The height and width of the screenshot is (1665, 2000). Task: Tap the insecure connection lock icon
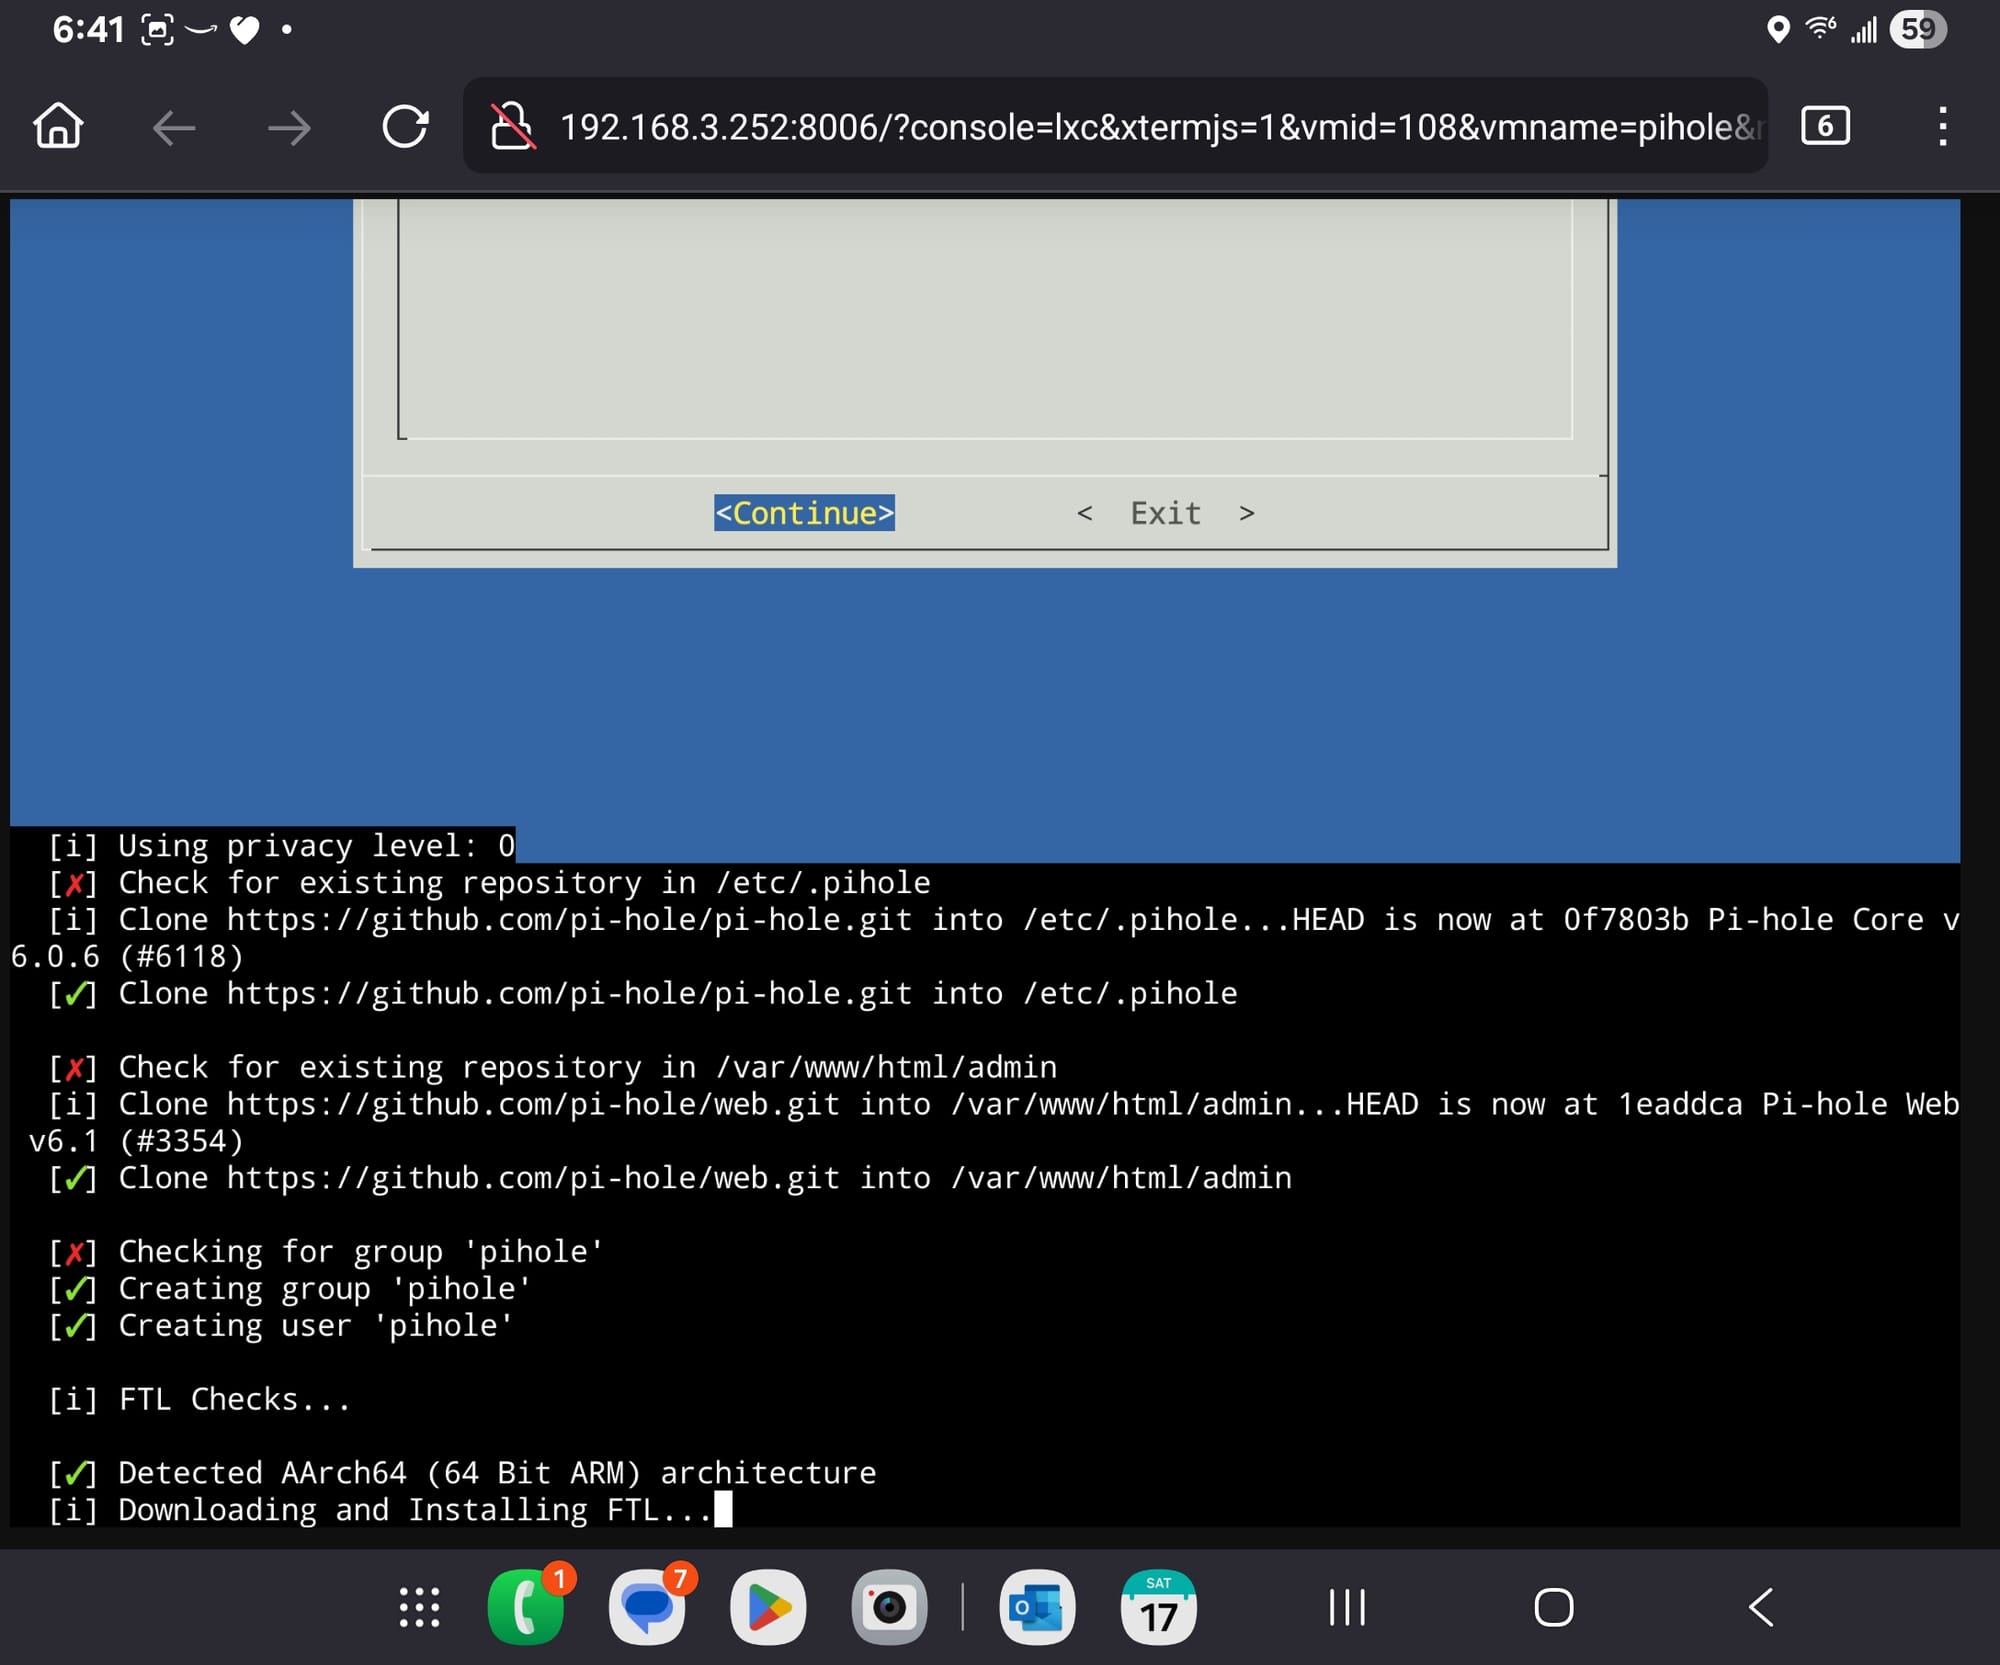(x=512, y=127)
